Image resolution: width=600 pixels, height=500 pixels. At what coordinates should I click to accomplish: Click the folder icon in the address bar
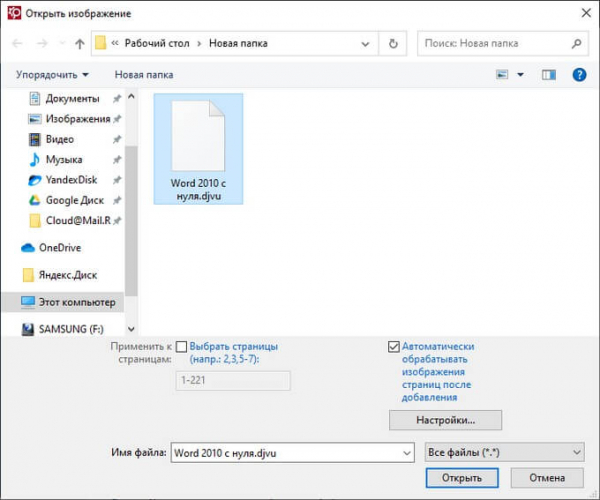point(100,43)
